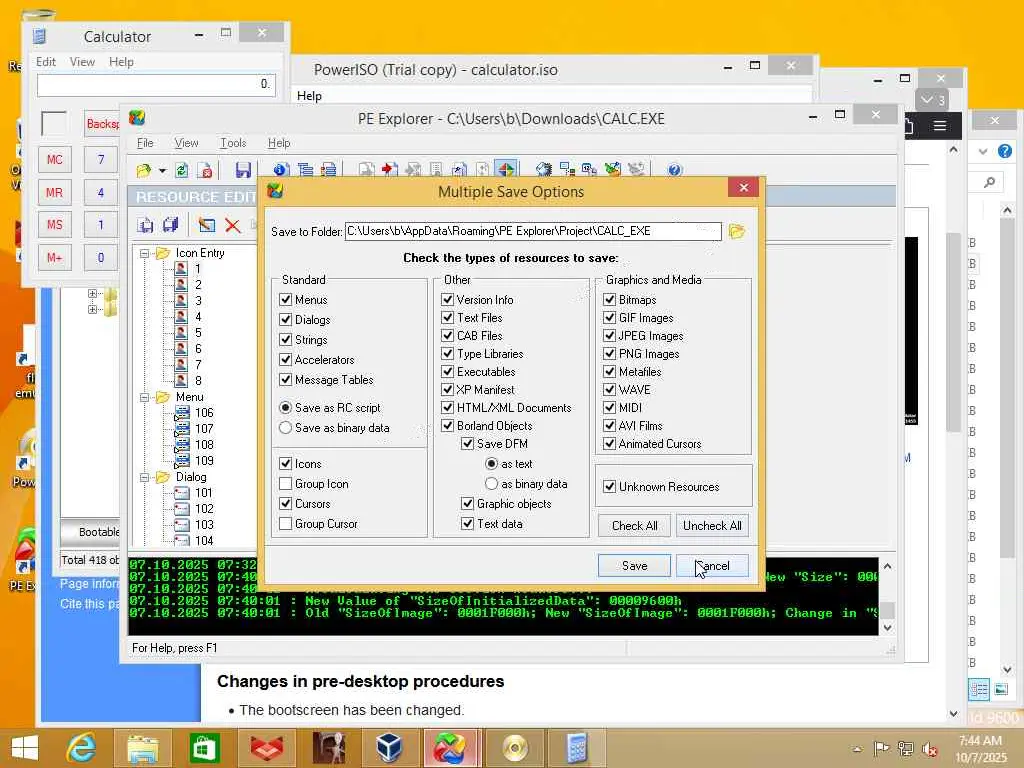This screenshot has height=768, width=1024.
Task: Click the Resource Editor colored diamond toolbar icon
Action: click(x=506, y=170)
